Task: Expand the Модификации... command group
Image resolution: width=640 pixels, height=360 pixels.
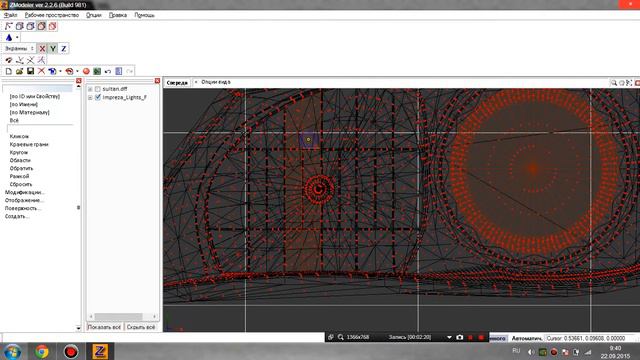Action: 24,192
